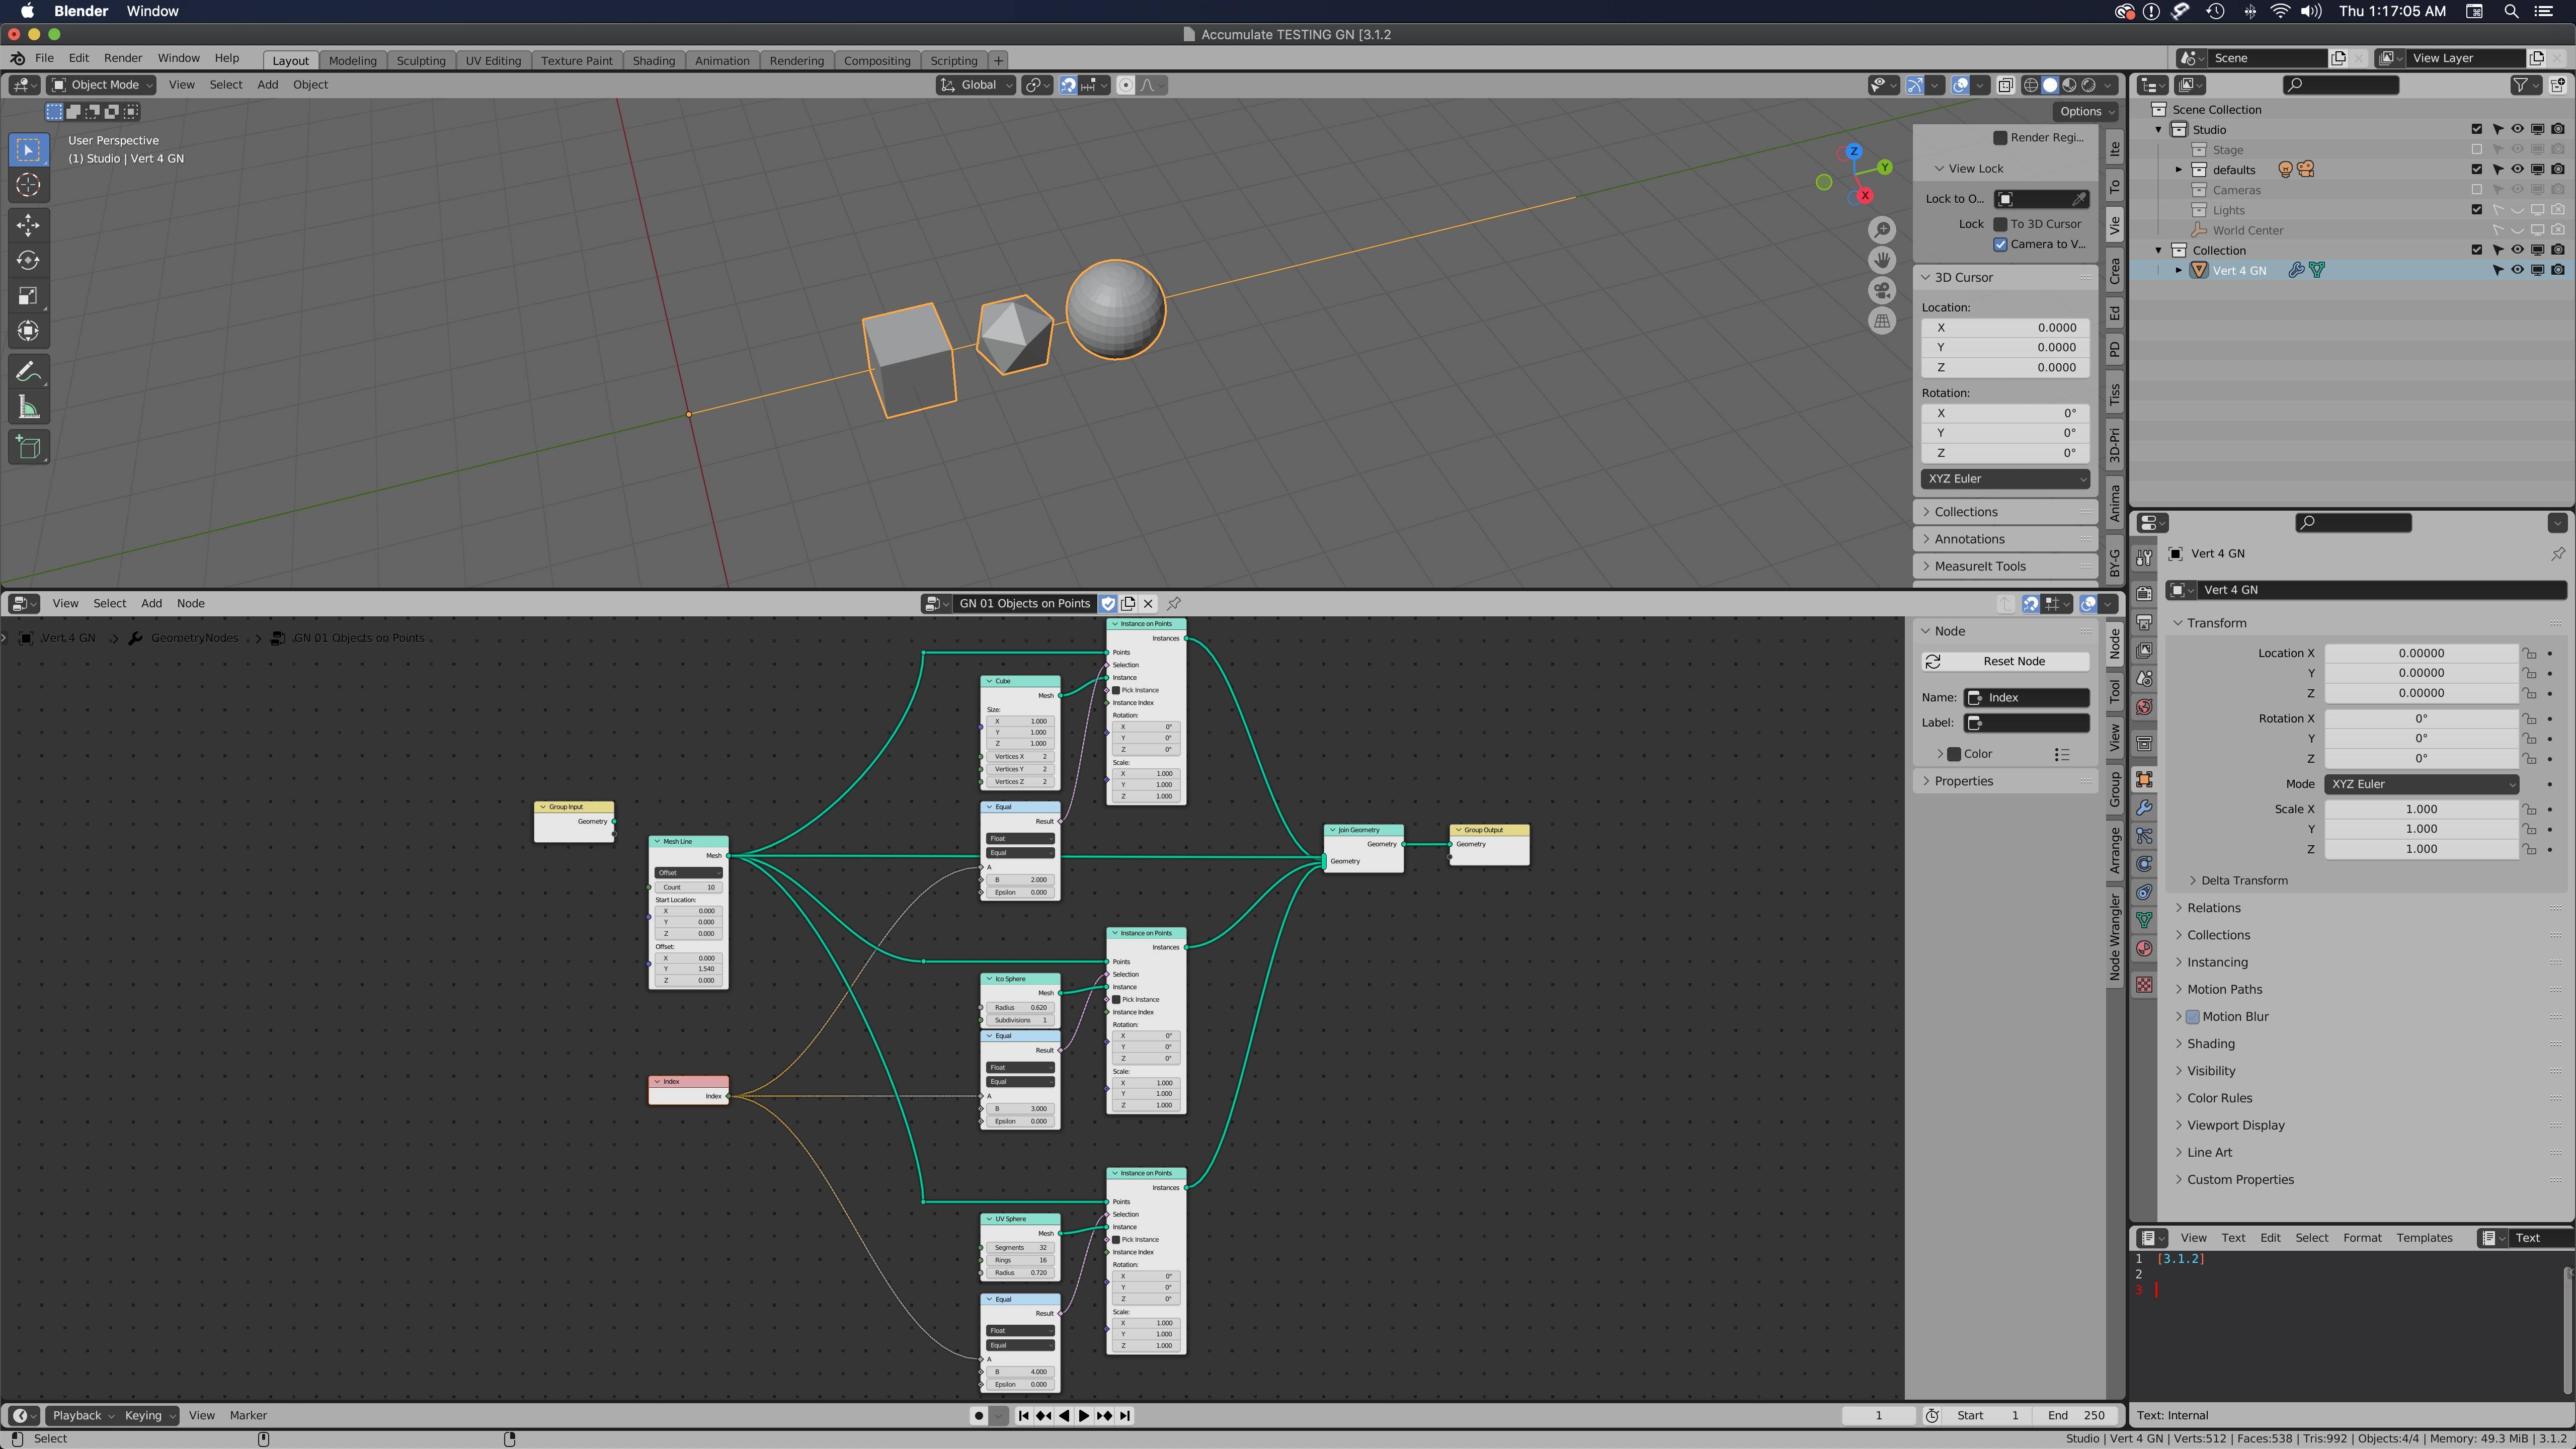The width and height of the screenshot is (2576, 1449).
Task: Toggle fake user shield on node group
Action: tap(1108, 603)
